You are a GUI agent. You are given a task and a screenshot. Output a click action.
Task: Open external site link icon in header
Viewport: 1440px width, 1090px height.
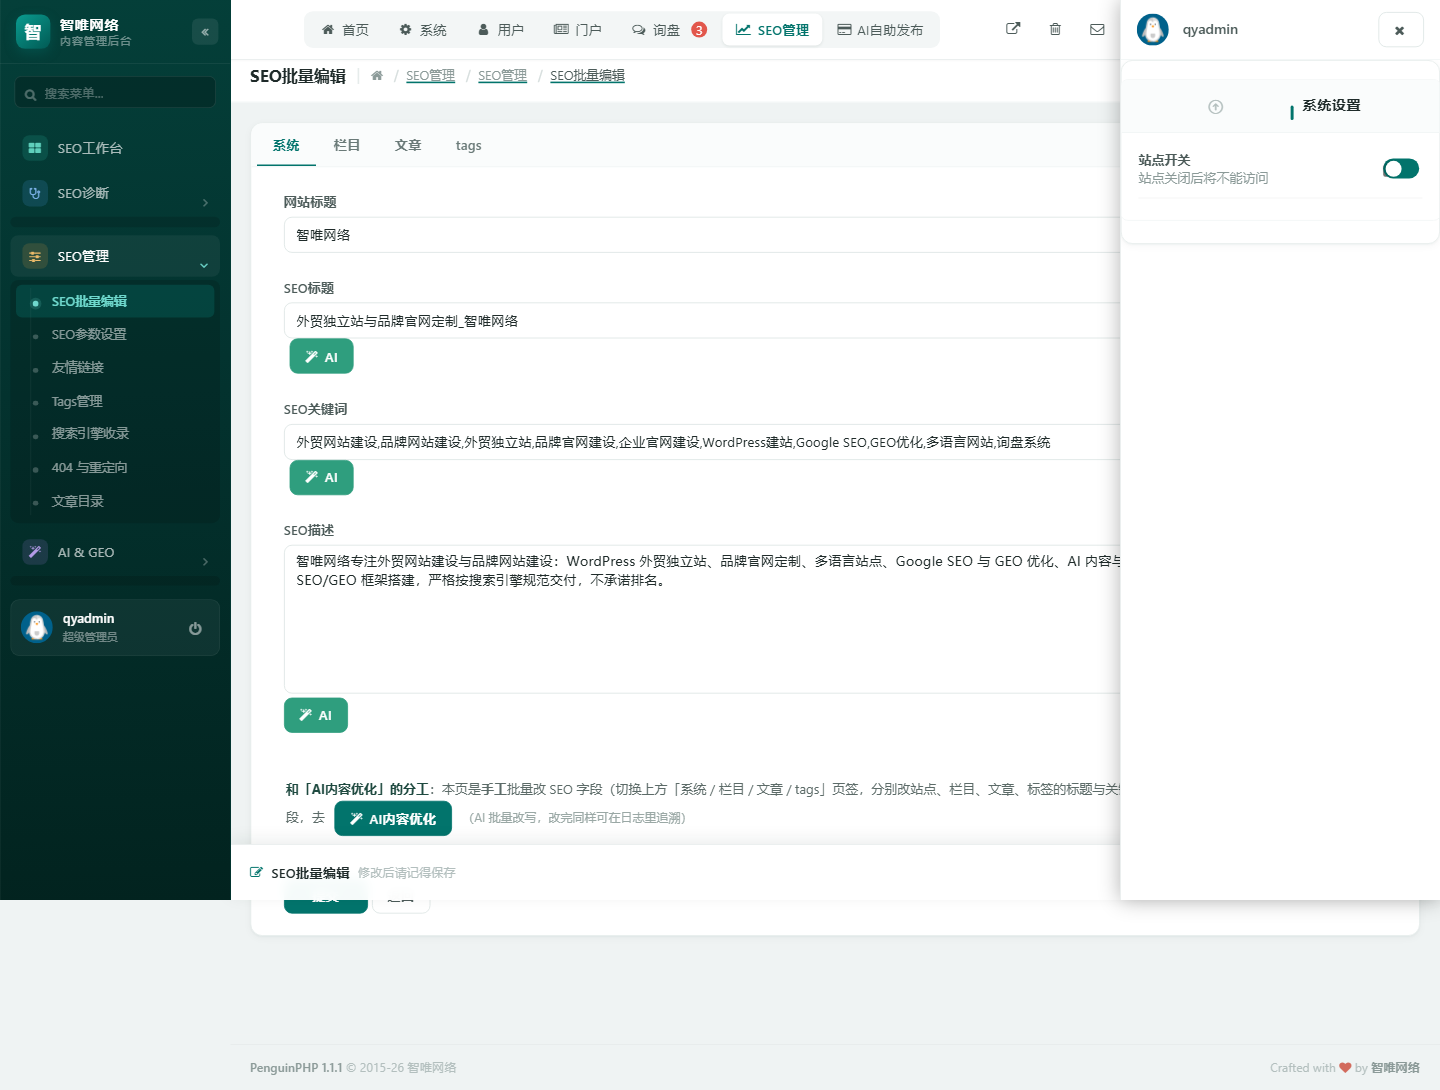pos(1013,29)
